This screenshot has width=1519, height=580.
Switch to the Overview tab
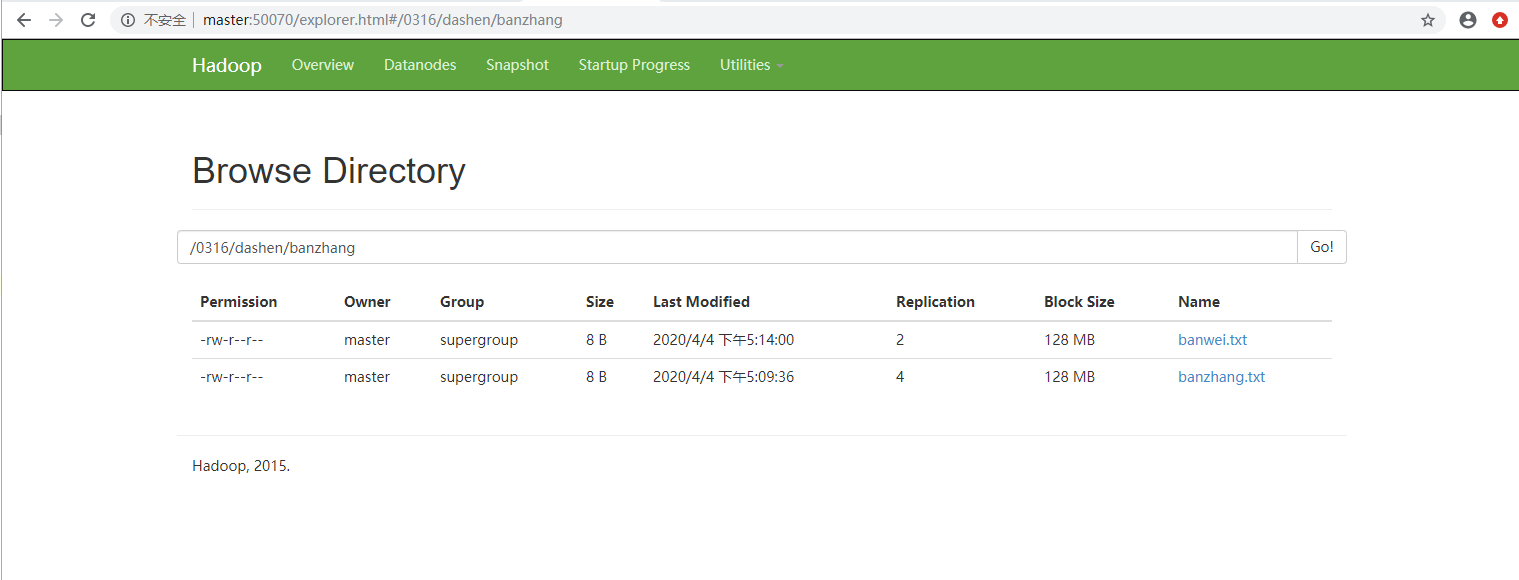(x=323, y=65)
